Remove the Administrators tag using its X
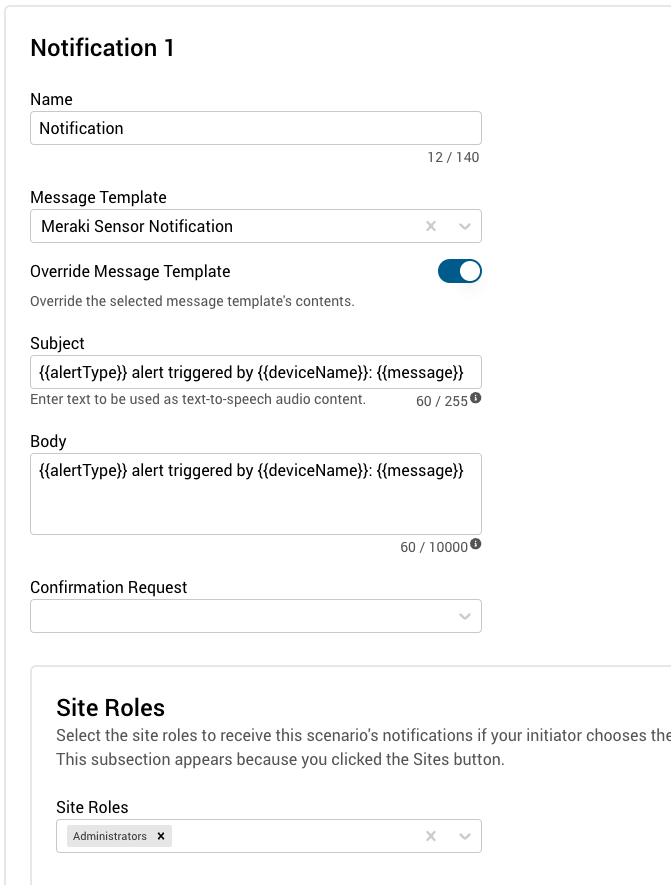Viewport: 671px width, 885px height. [x=161, y=835]
